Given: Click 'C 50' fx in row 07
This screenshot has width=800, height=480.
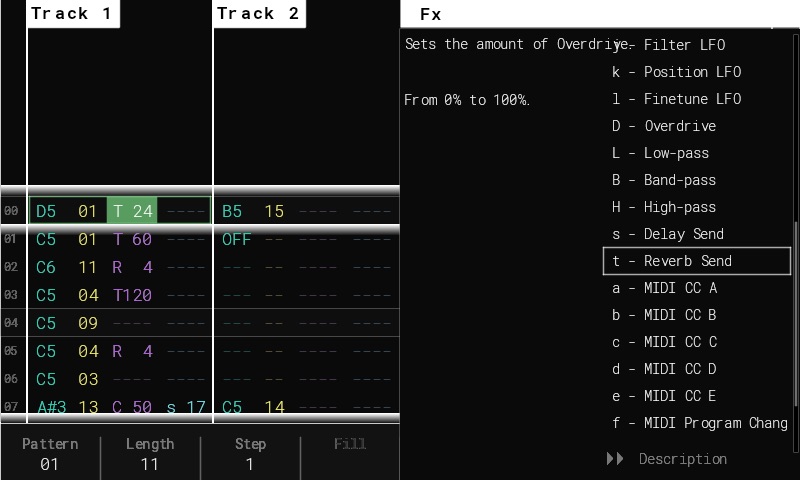Looking at the screenshot, I should pyautogui.click(x=132, y=407).
